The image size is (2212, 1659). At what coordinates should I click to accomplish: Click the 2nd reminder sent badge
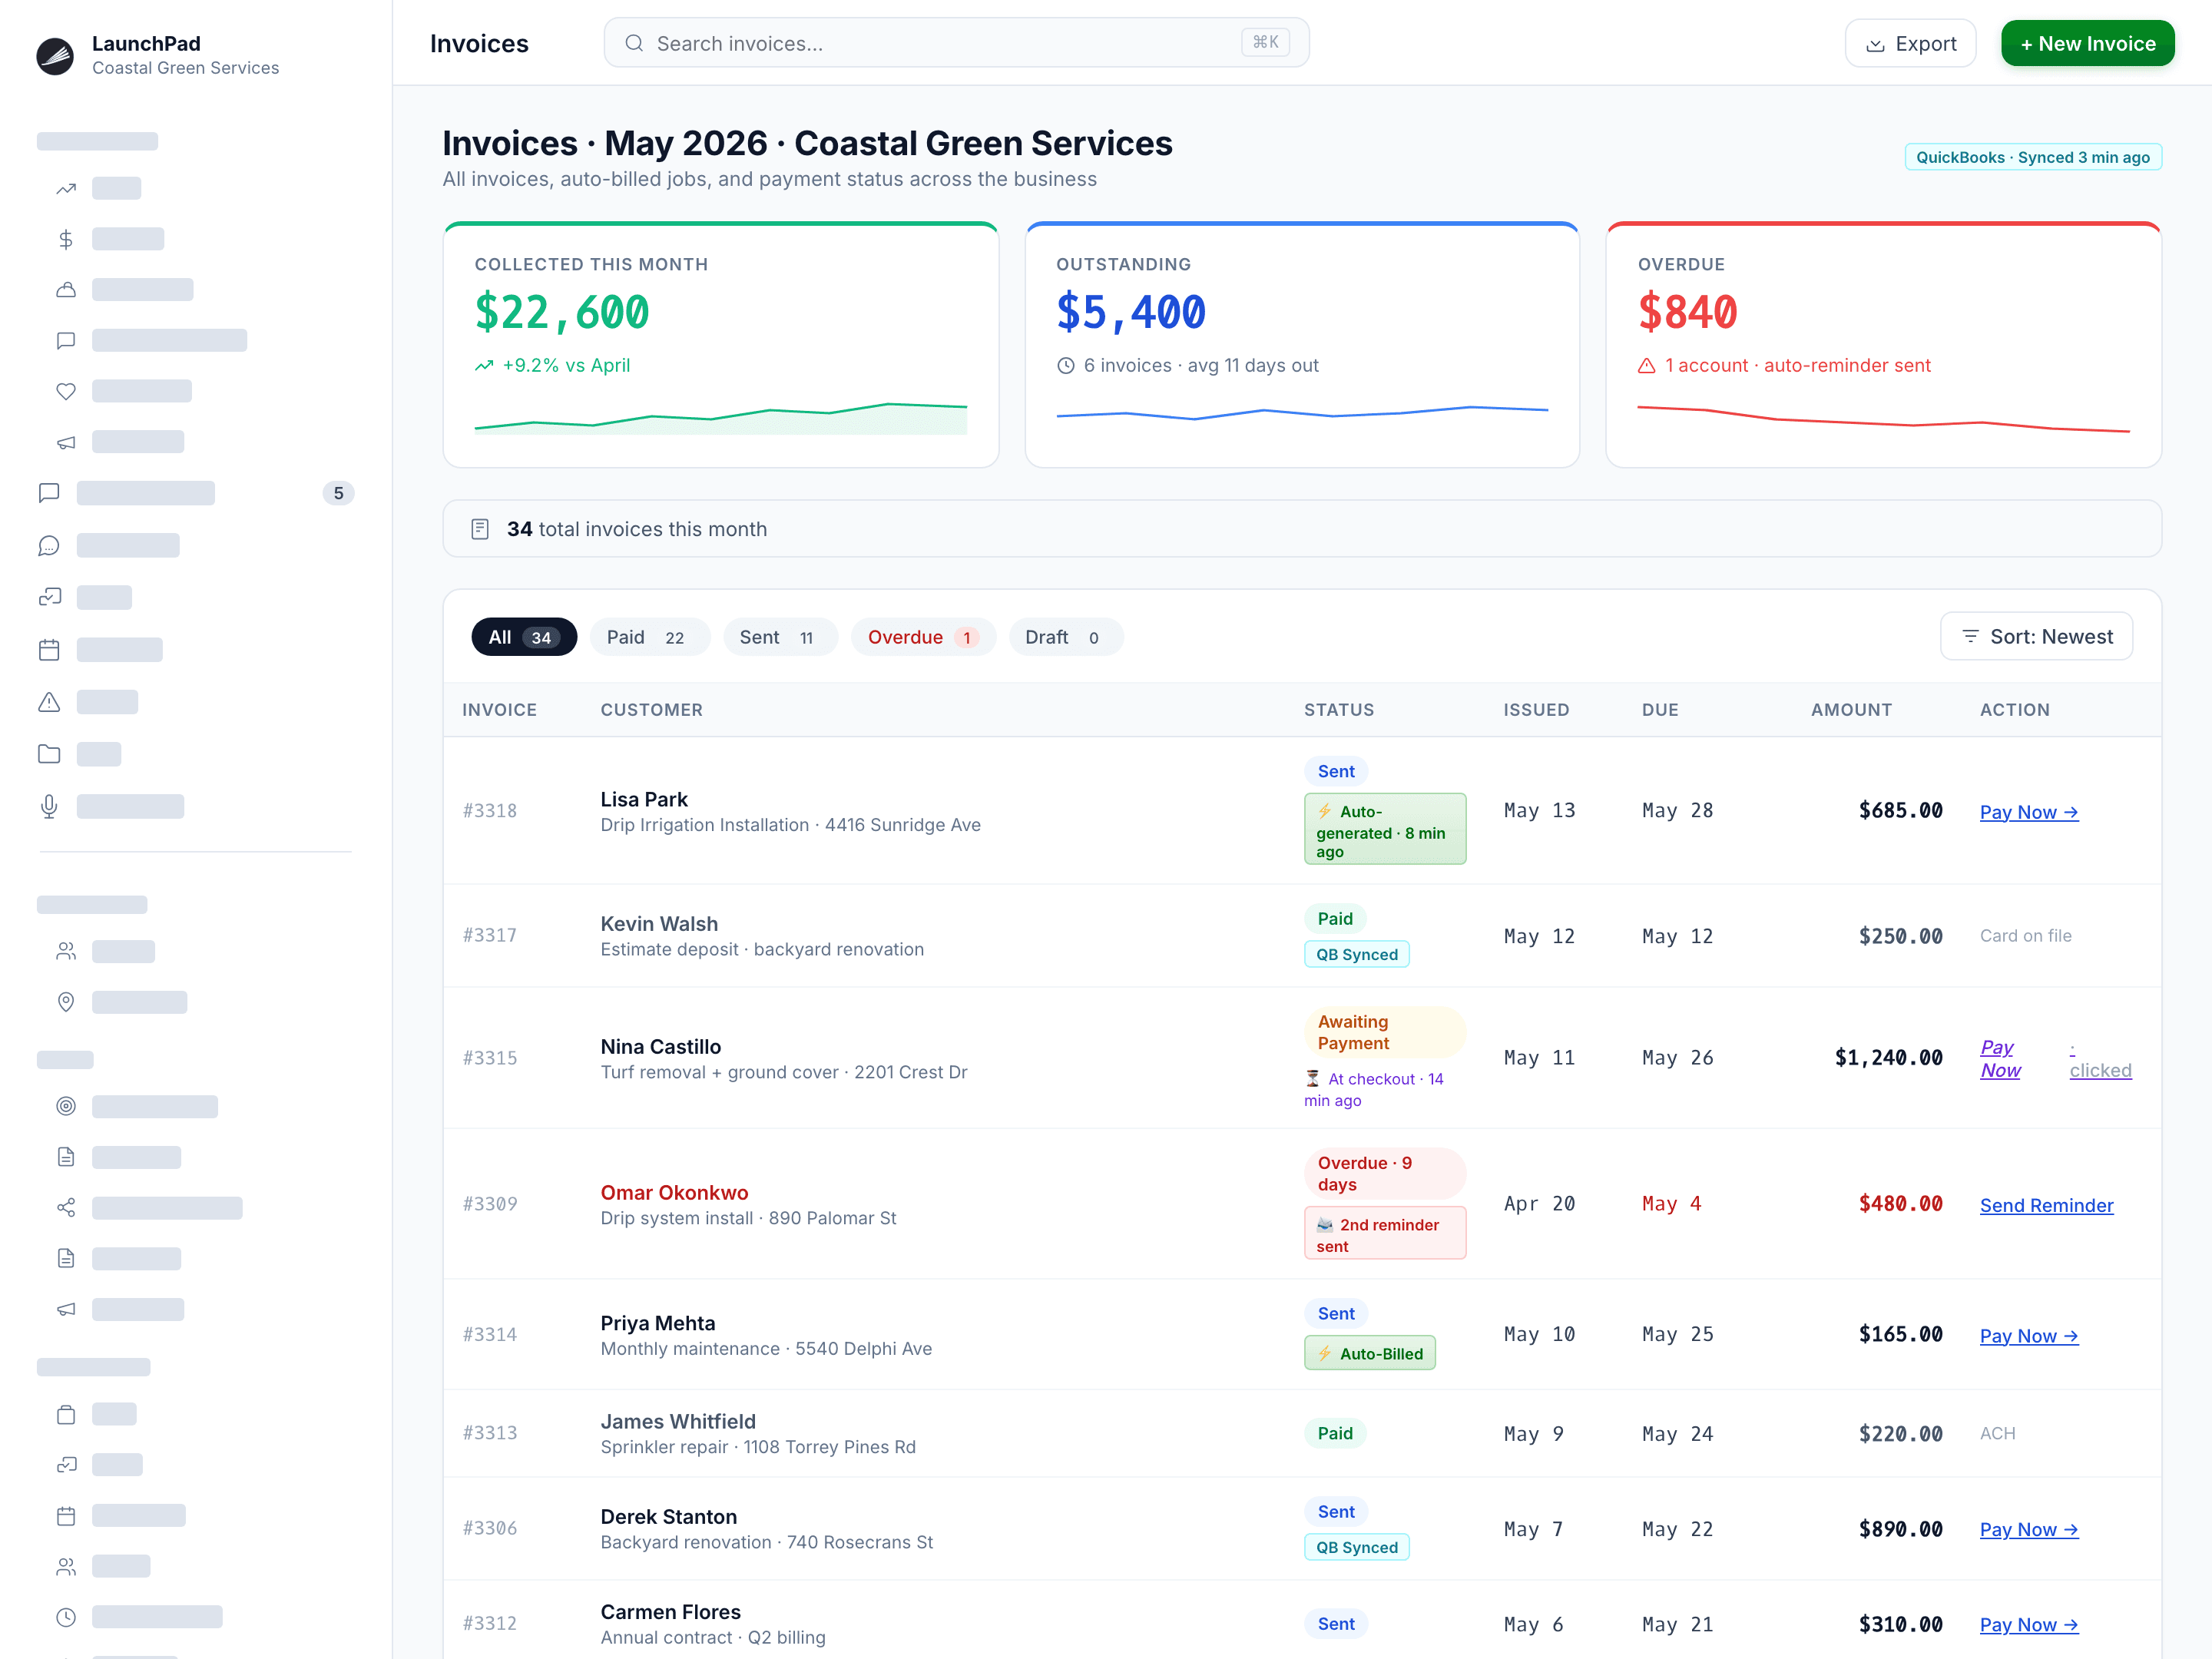pyautogui.click(x=1385, y=1234)
